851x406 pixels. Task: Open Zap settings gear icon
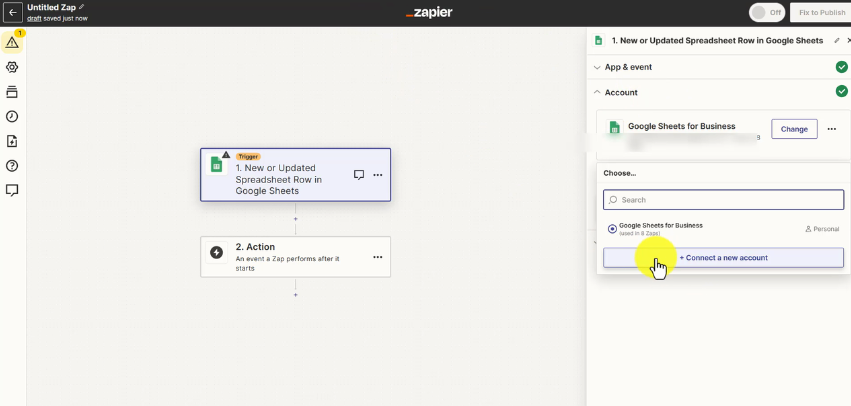point(12,67)
